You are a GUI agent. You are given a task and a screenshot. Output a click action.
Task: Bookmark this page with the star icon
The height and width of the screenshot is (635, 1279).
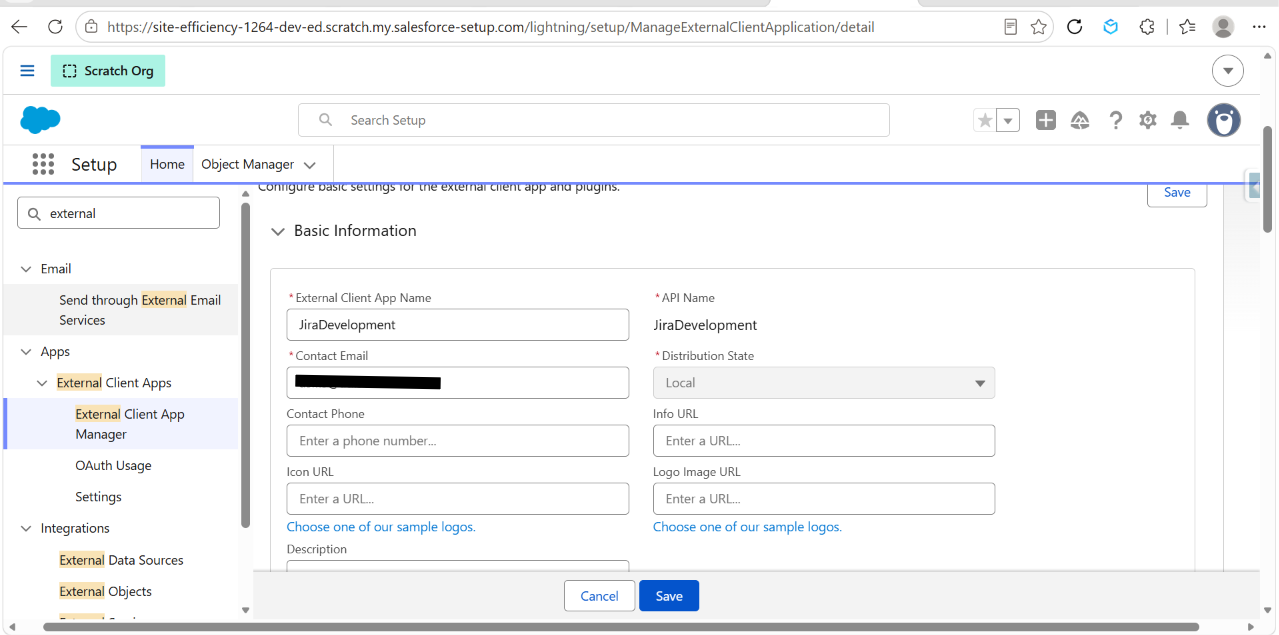click(1039, 27)
